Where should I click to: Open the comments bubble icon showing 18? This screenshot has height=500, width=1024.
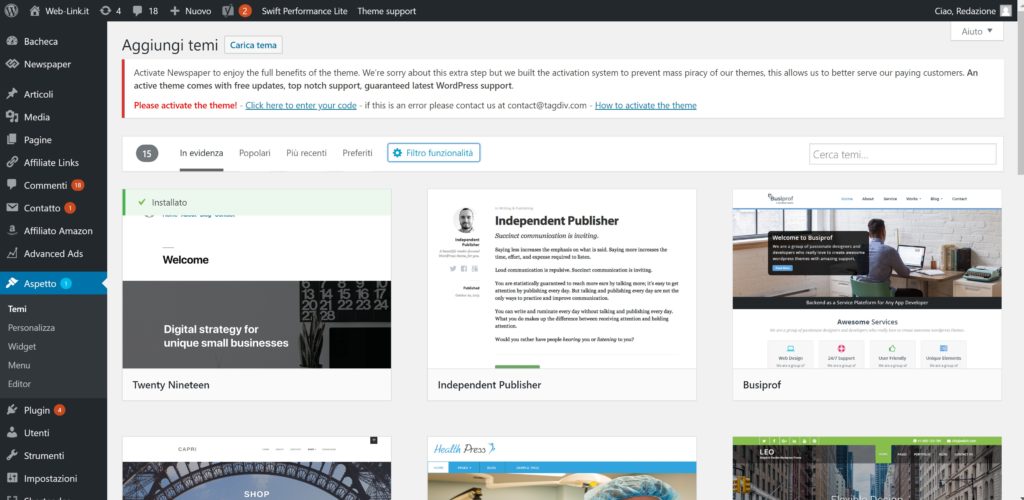(x=138, y=11)
